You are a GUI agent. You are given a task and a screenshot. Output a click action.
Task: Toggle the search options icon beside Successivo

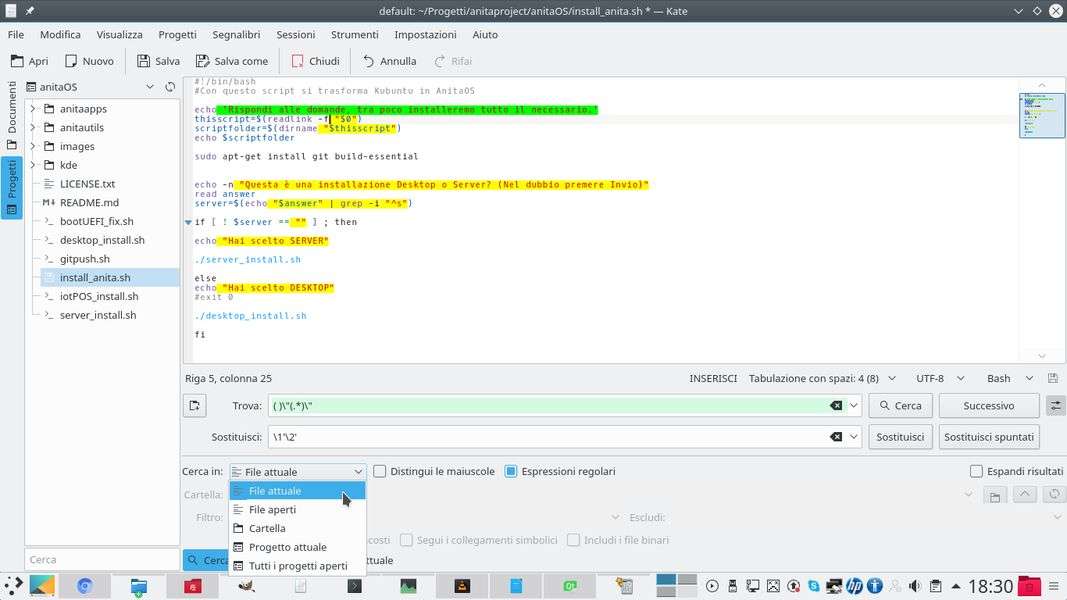(1055, 406)
